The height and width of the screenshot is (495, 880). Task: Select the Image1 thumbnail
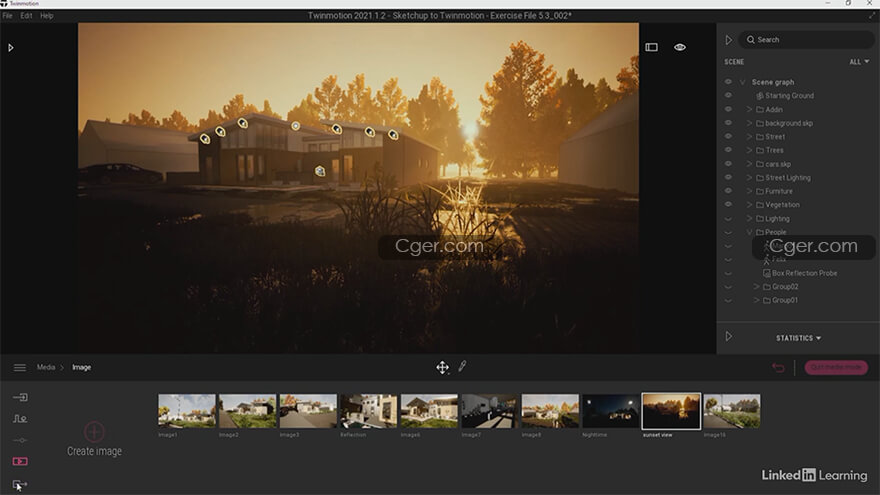click(186, 411)
